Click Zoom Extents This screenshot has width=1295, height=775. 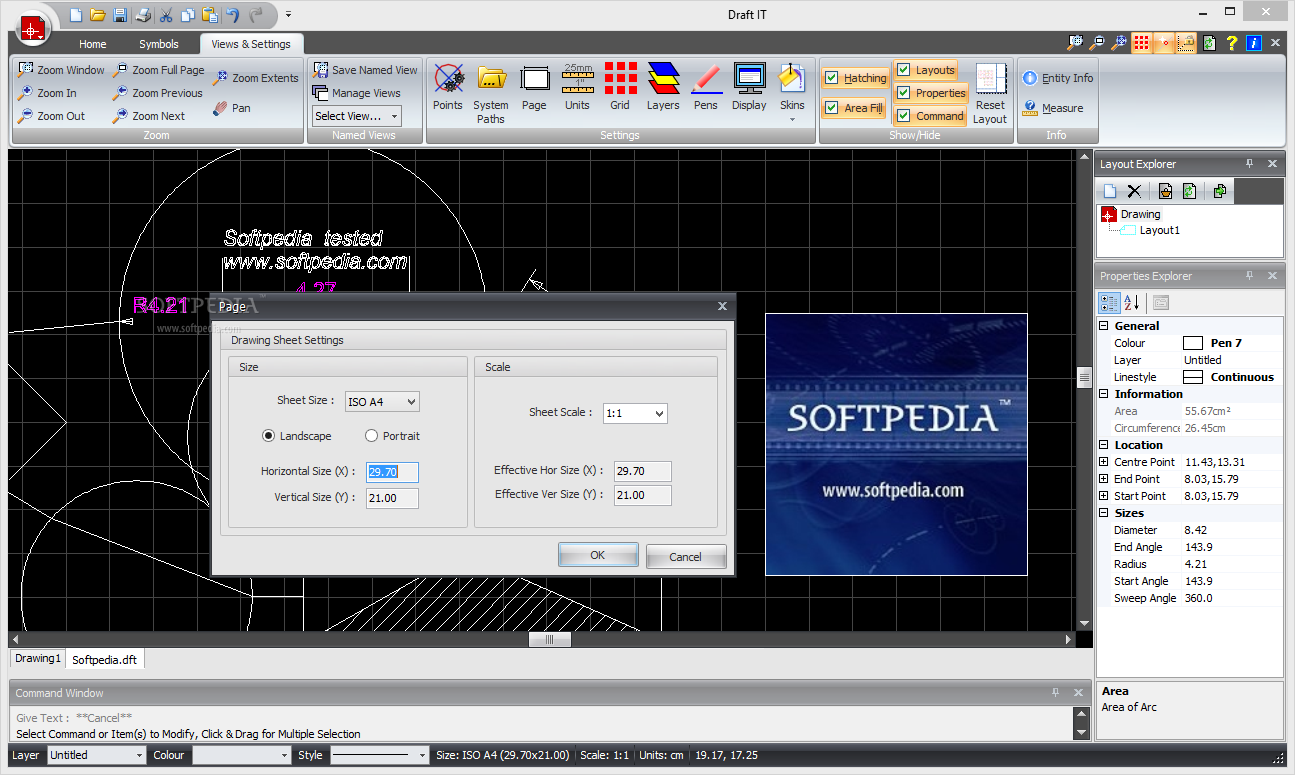tap(255, 78)
